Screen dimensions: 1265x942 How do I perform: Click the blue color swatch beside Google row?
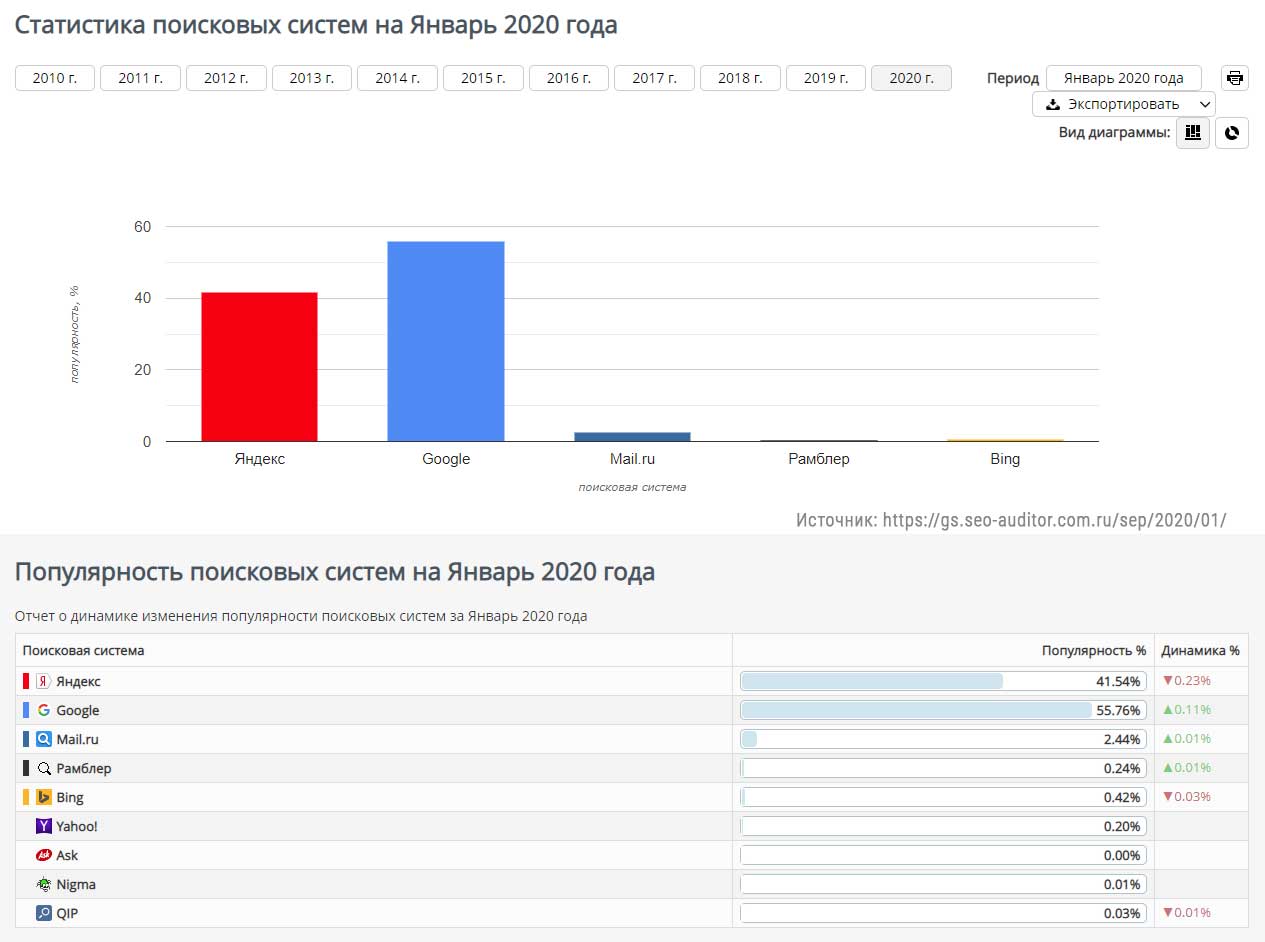26,710
